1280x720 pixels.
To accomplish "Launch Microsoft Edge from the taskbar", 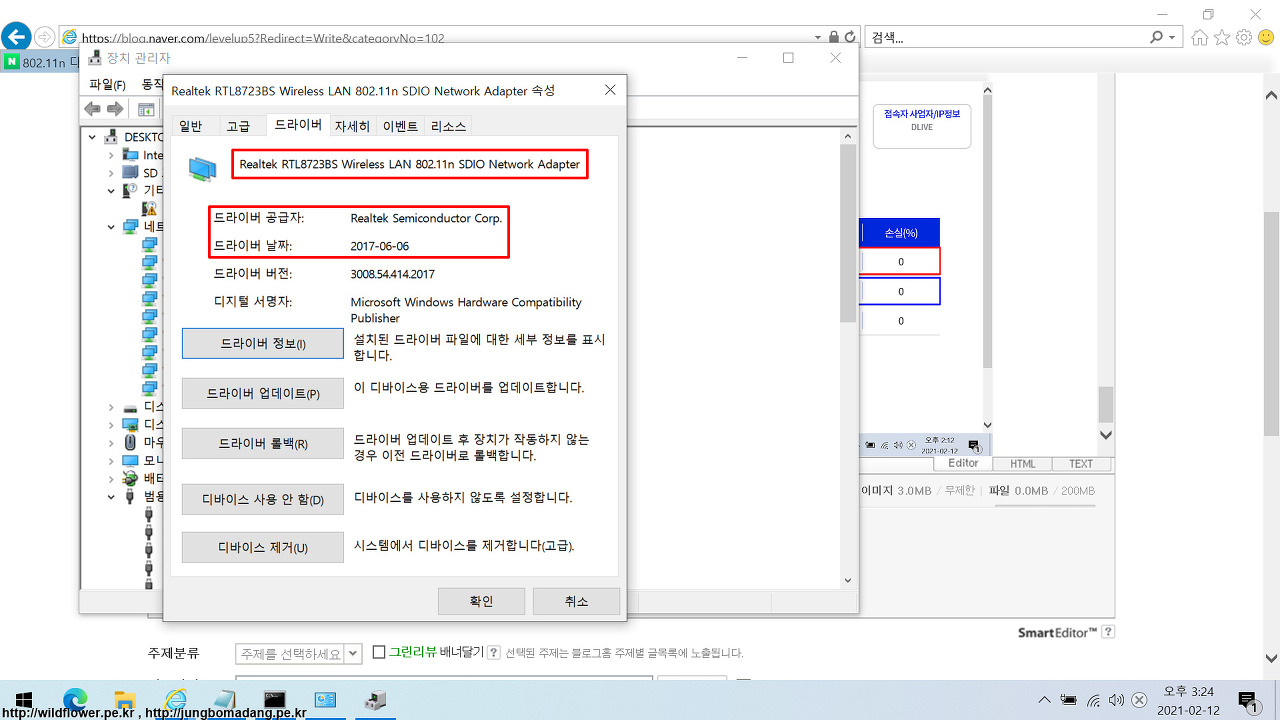I will click(75, 700).
